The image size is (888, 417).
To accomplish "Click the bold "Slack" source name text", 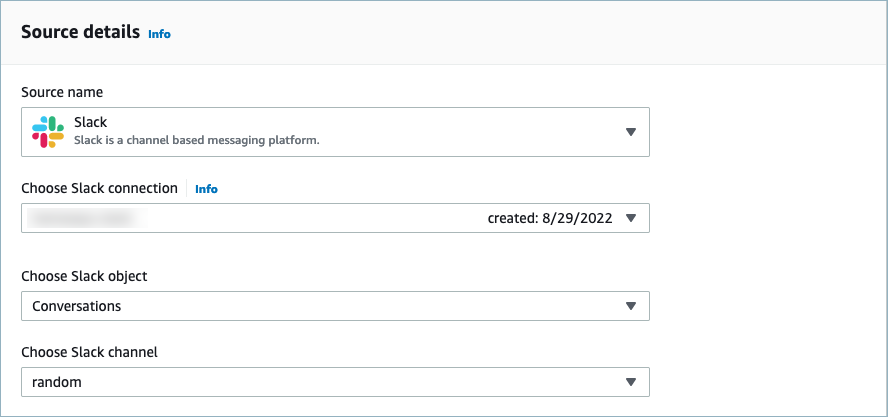I will [91, 123].
